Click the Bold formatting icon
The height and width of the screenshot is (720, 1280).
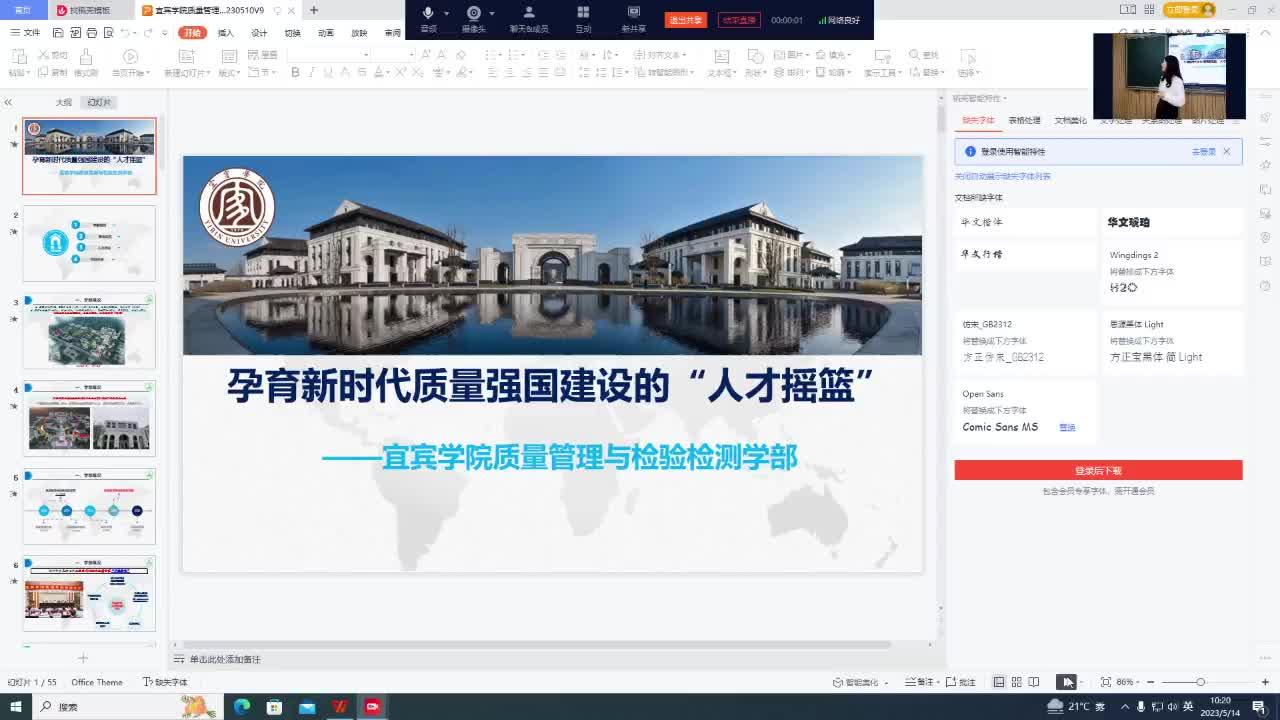click(295, 72)
